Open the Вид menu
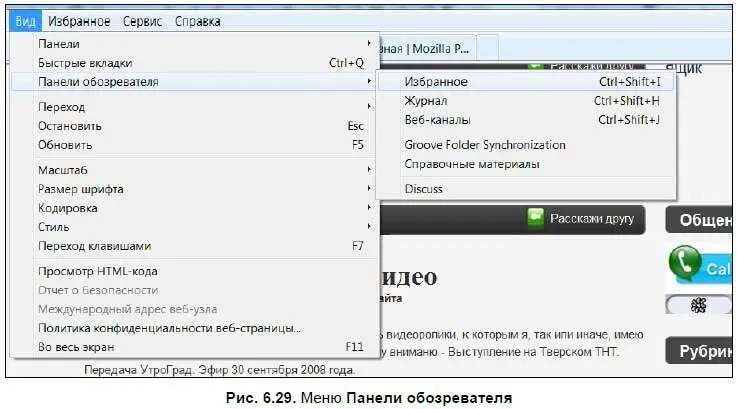 pyautogui.click(x=25, y=21)
